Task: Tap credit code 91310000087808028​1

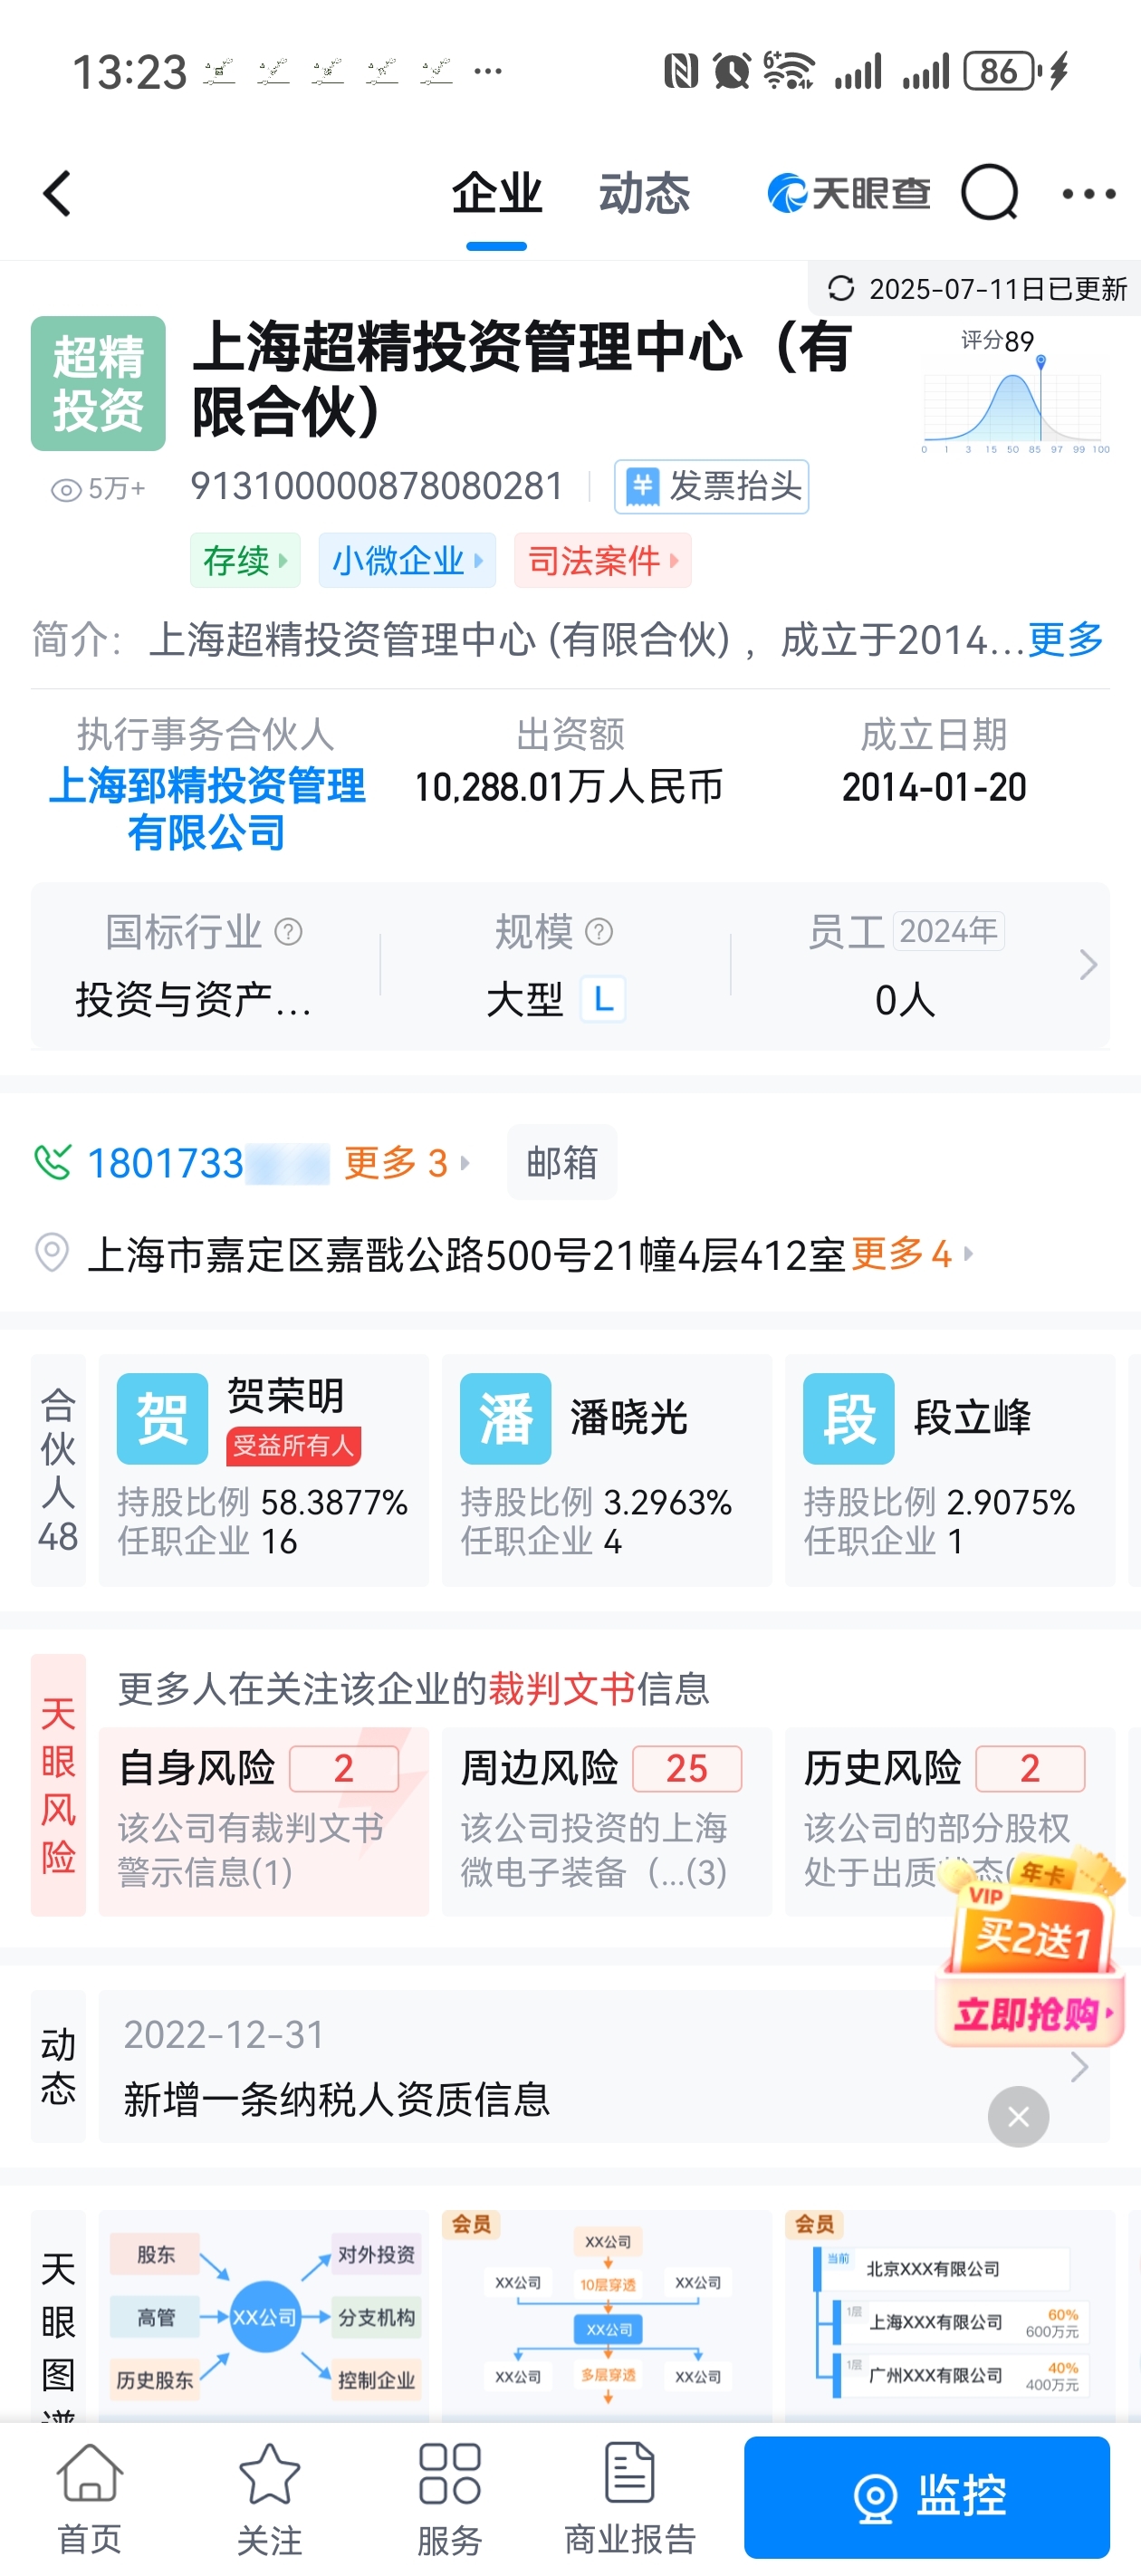Action: [377, 486]
